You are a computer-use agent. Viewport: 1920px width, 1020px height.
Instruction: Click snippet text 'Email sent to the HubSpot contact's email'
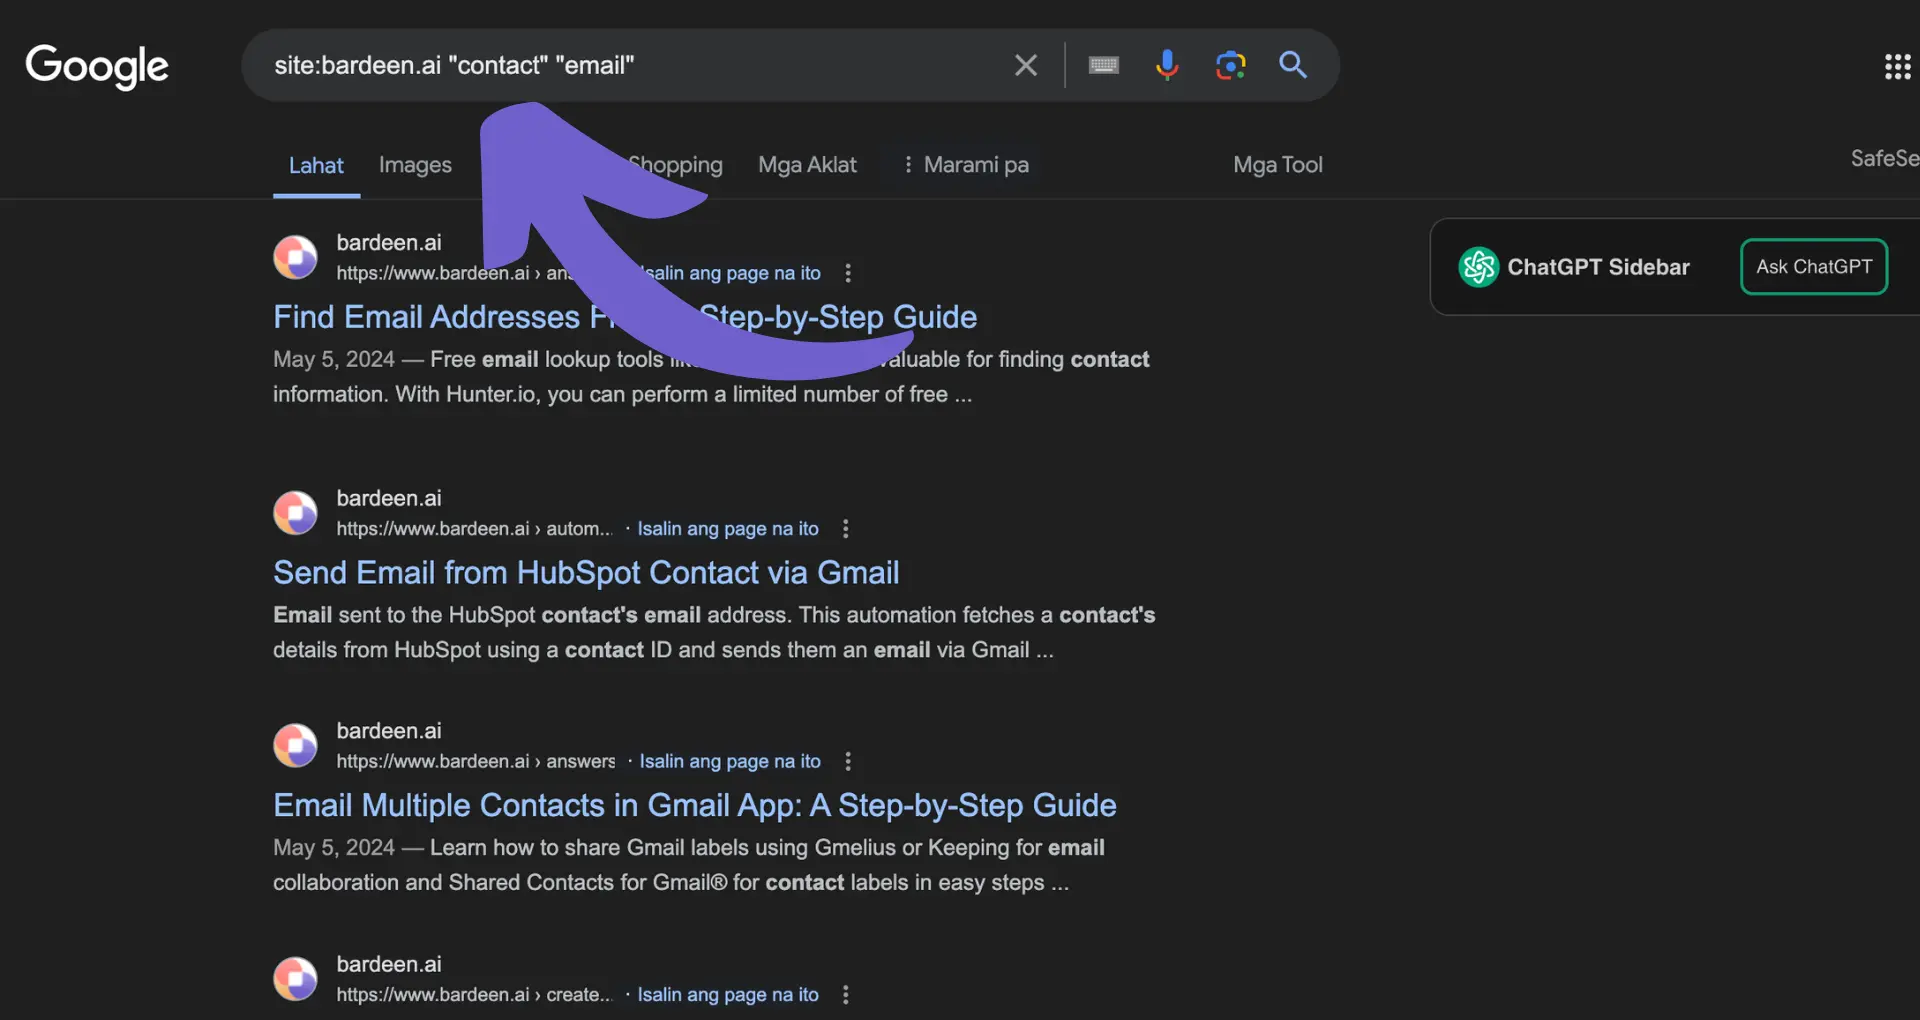(487, 615)
